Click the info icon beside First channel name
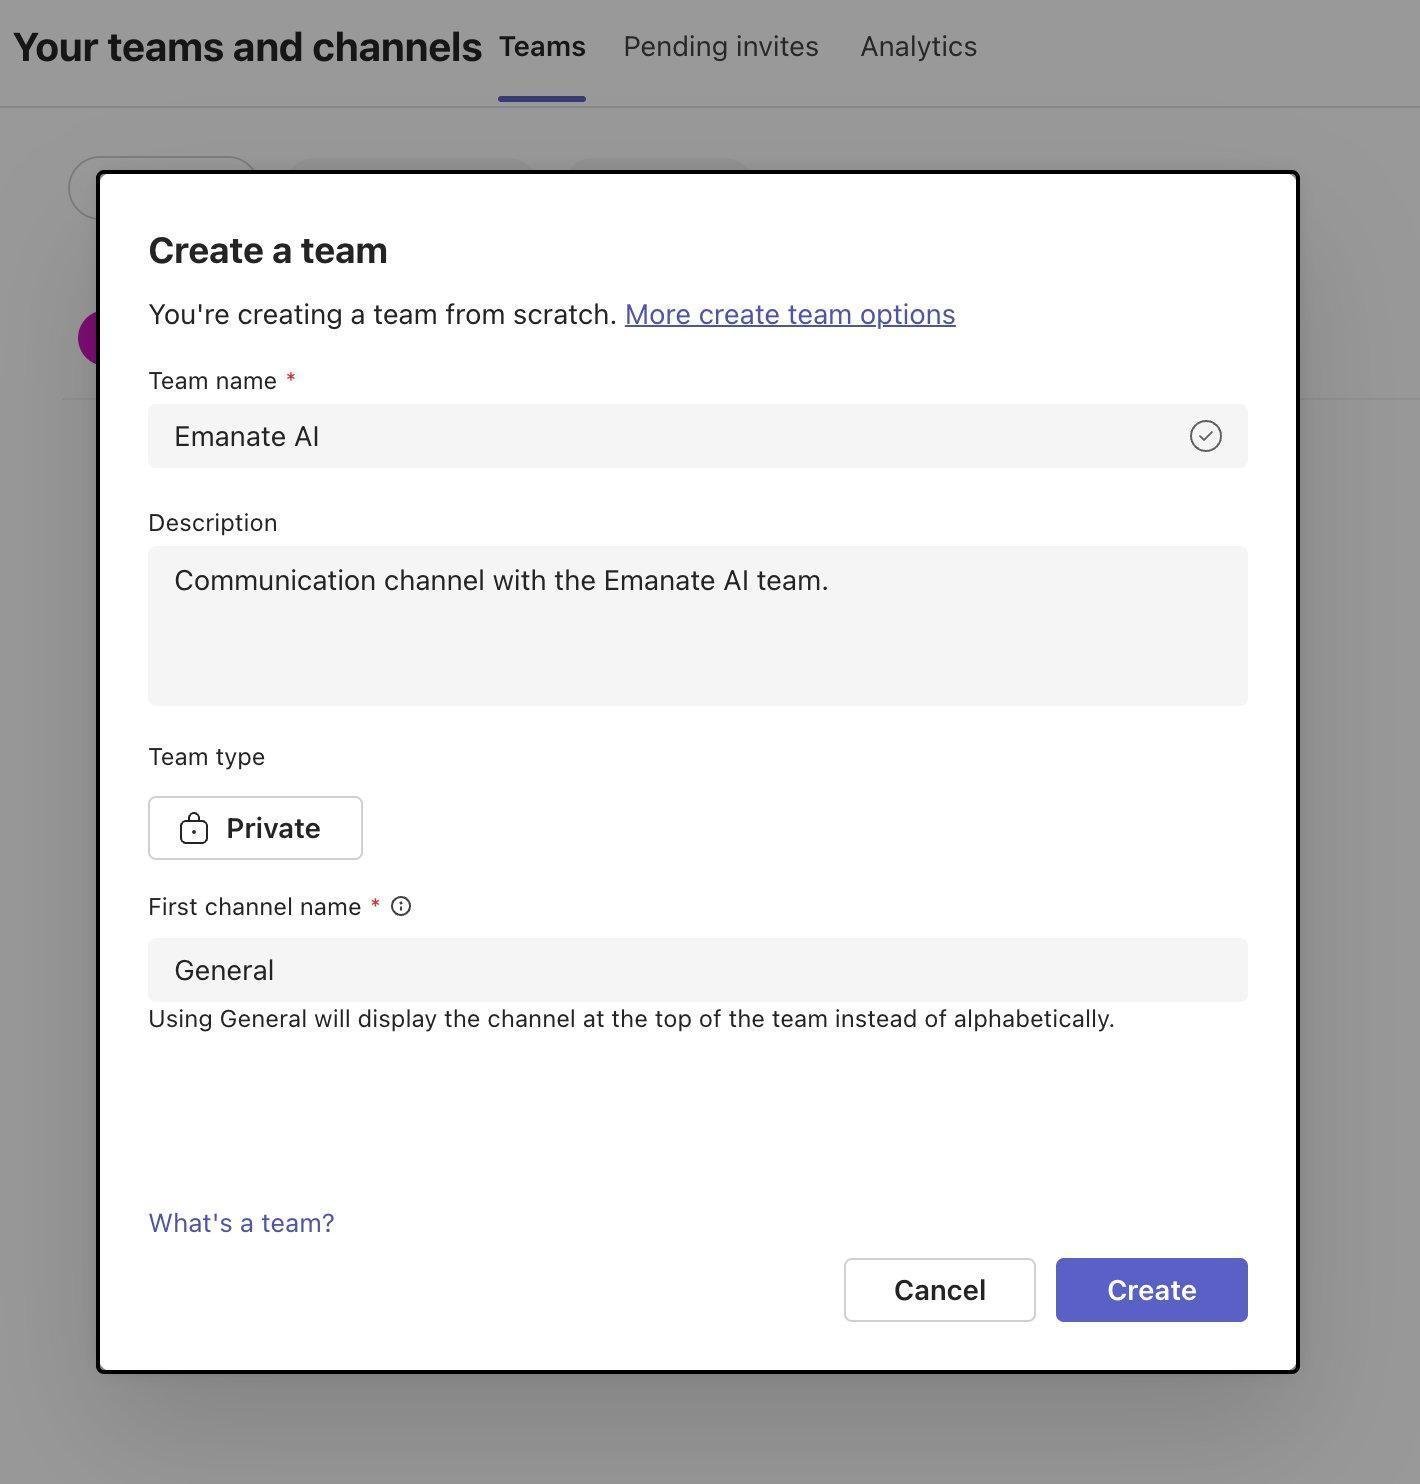 401,906
